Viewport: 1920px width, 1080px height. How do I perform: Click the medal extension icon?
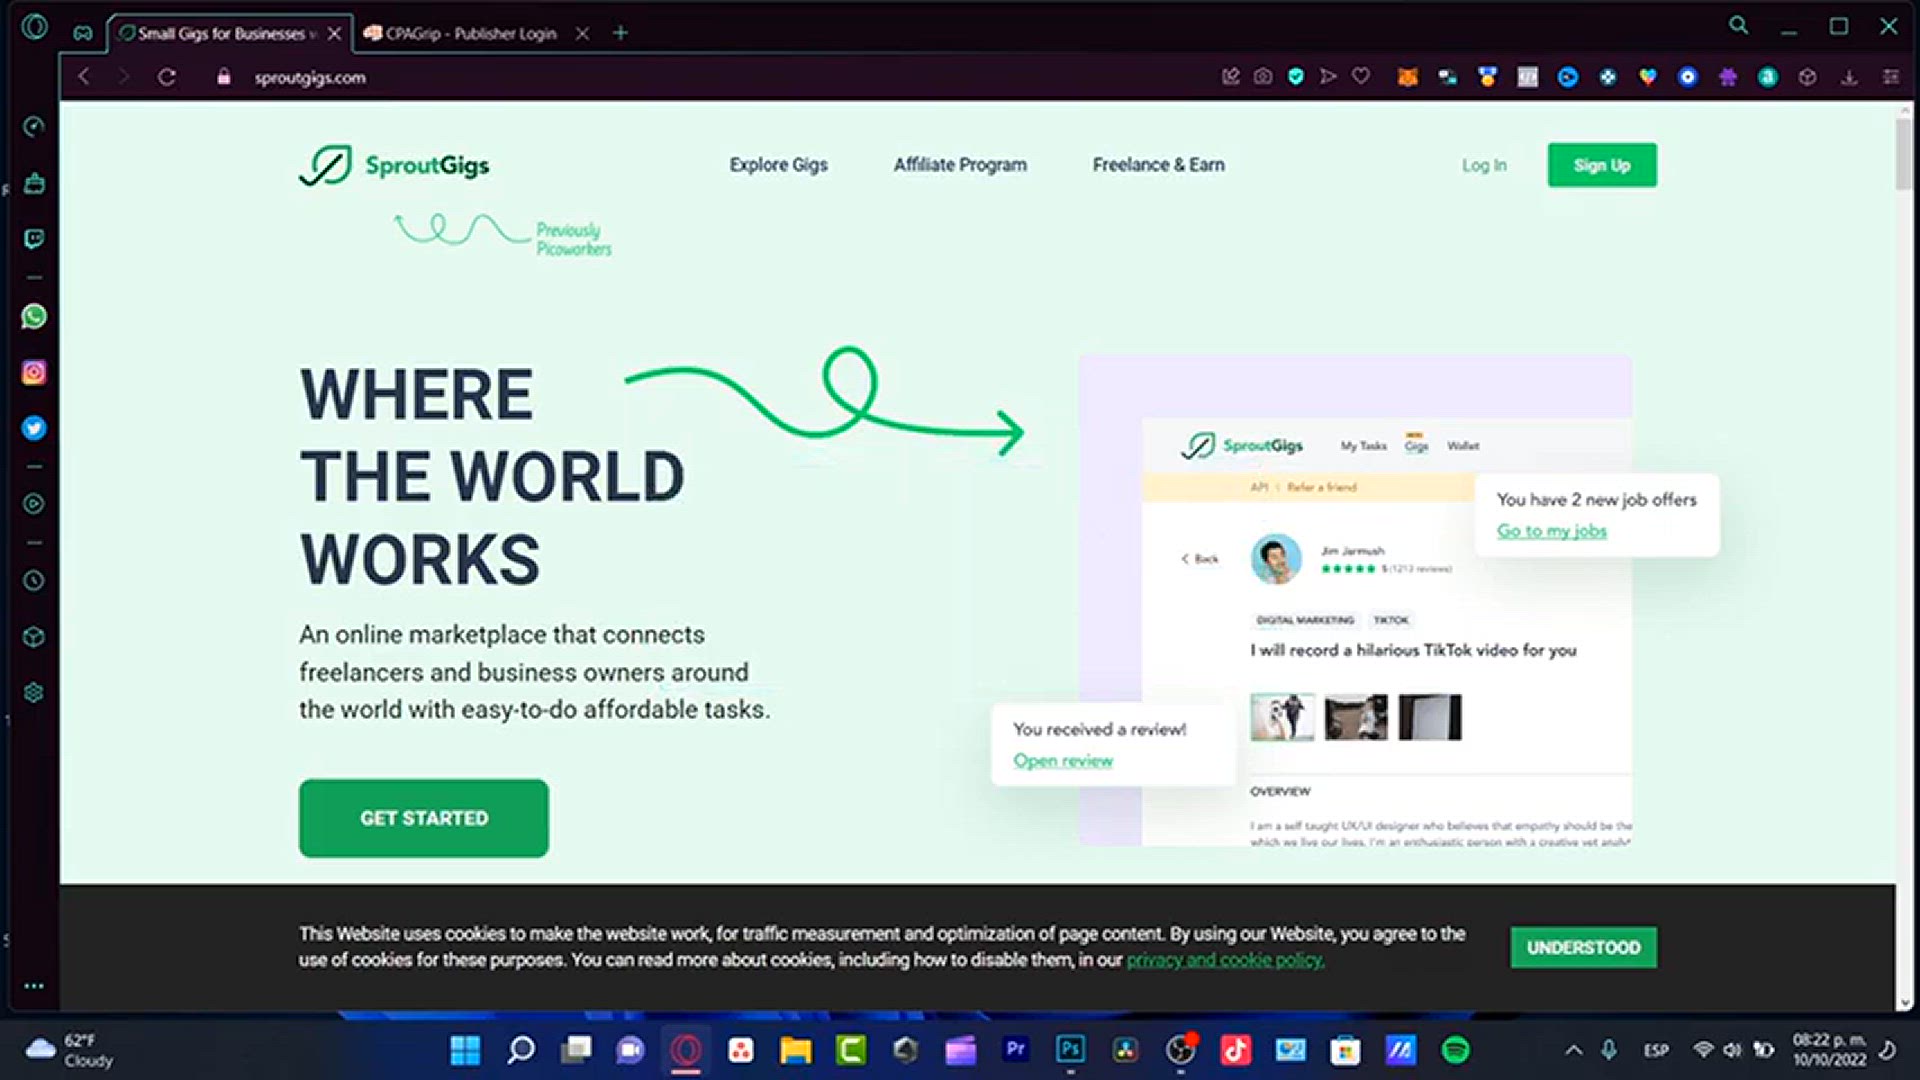1488,77
